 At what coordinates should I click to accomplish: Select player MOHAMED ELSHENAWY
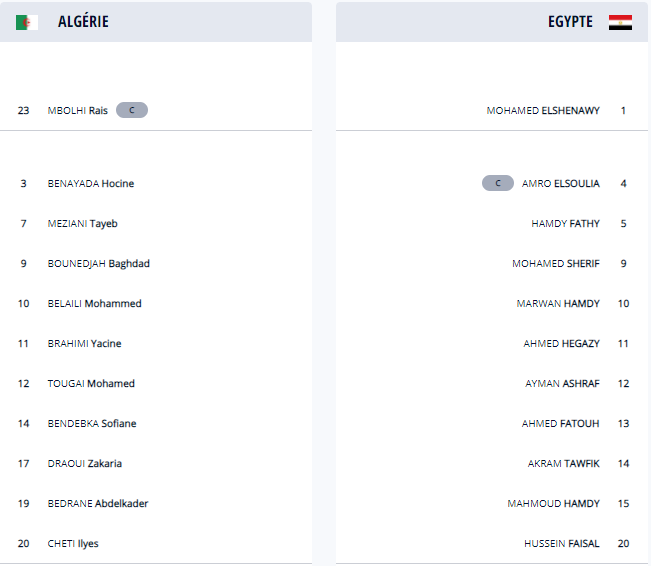(x=543, y=110)
